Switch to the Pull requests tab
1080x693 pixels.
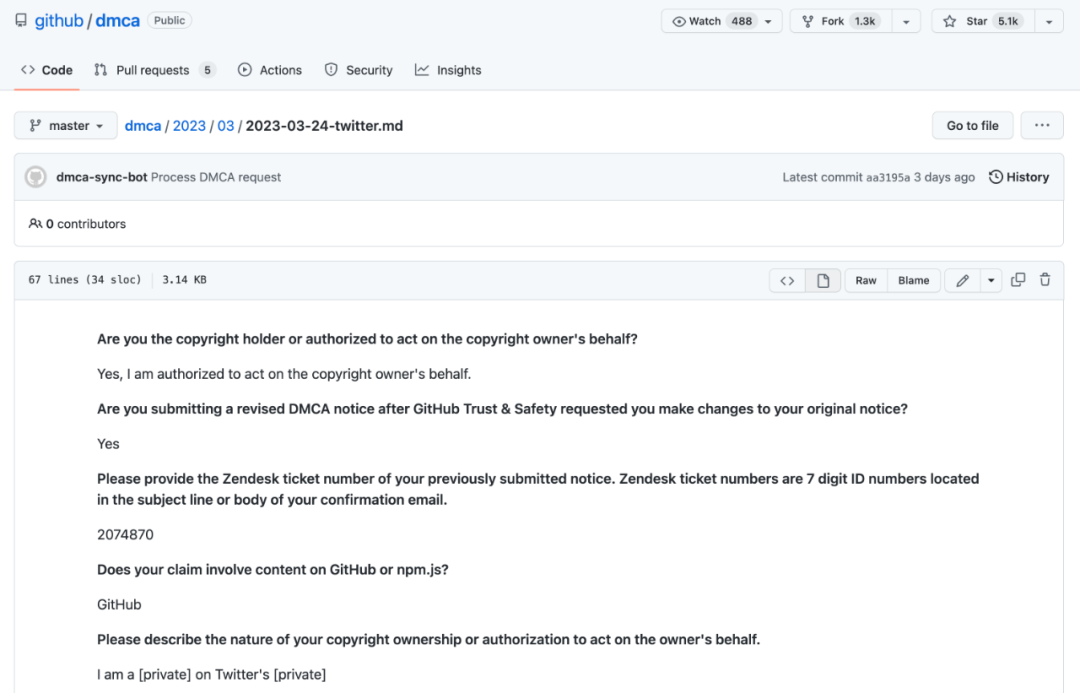click(154, 70)
